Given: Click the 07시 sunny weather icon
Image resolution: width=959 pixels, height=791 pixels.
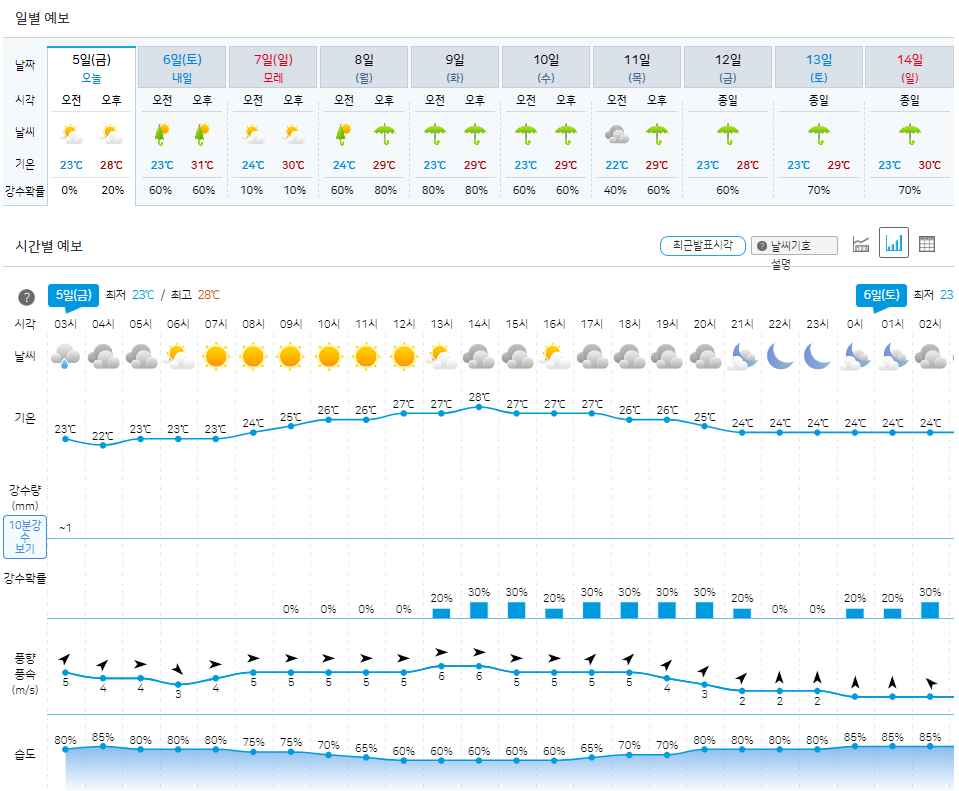Looking at the screenshot, I should click(216, 356).
